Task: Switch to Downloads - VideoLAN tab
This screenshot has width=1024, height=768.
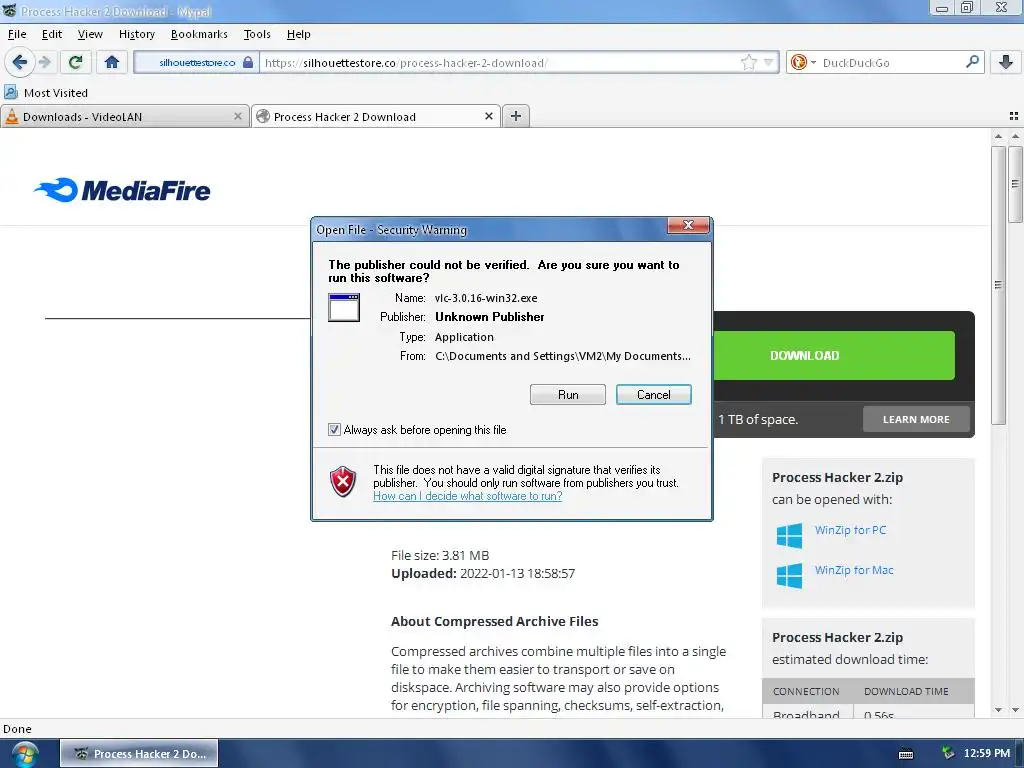Action: pos(125,116)
